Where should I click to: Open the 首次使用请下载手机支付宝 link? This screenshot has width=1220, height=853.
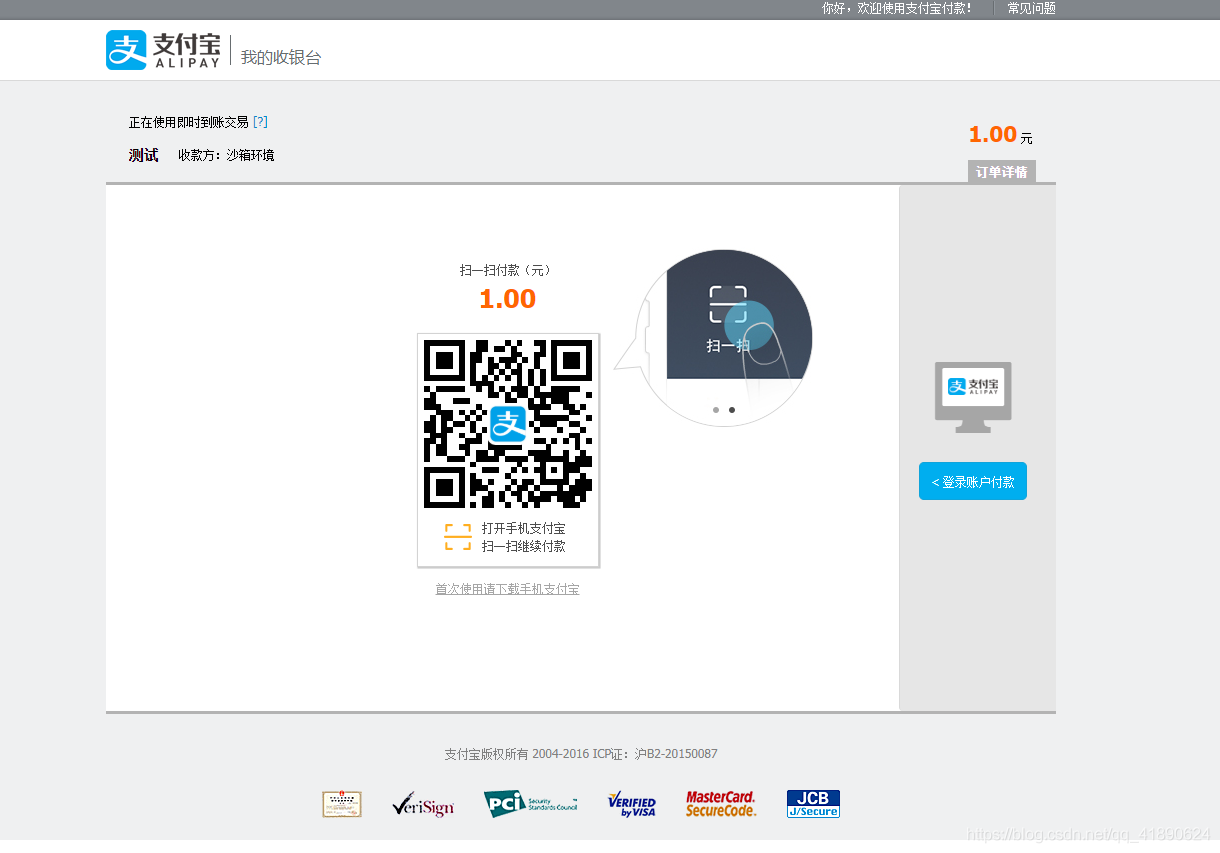[x=507, y=589]
